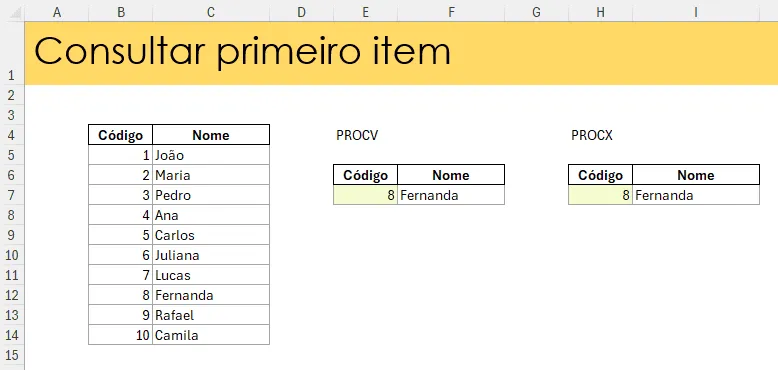Select the cell with Juliana
Image resolution: width=778 pixels, height=370 pixels.
coord(211,255)
